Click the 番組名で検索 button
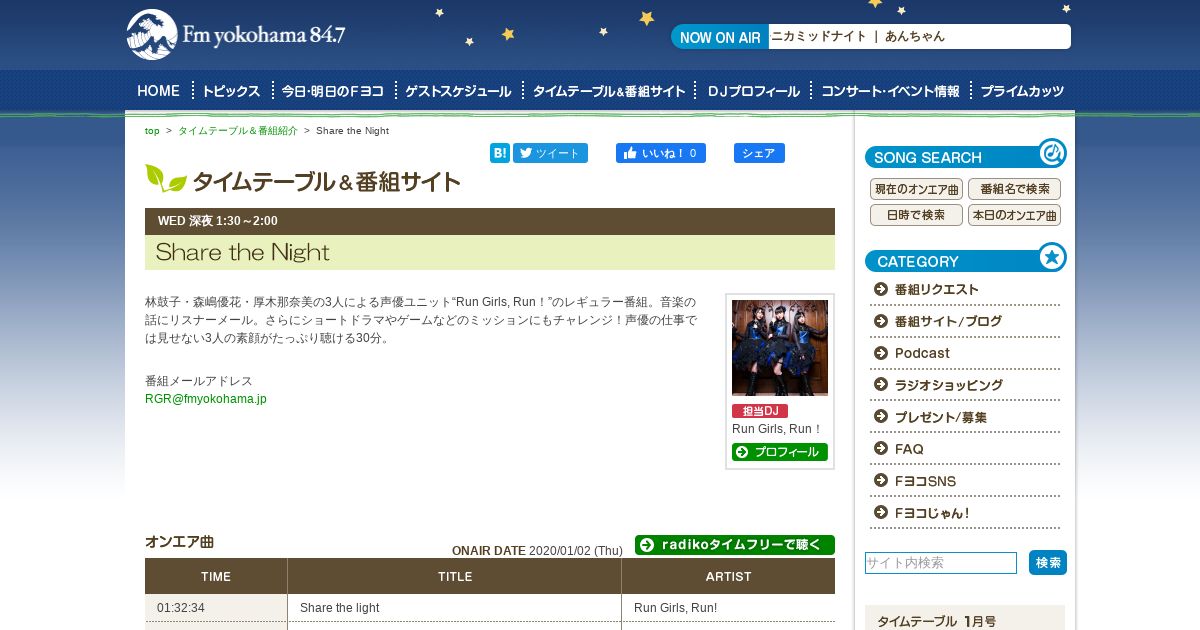 [x=1014, y=189]
